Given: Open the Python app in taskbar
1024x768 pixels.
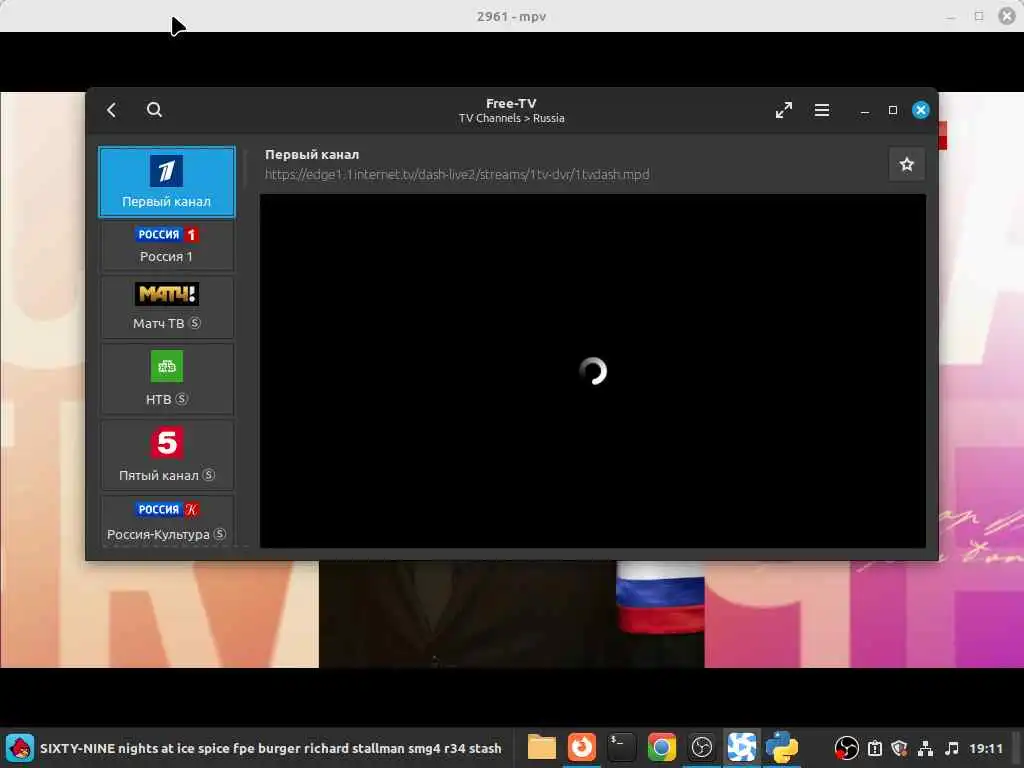Looking at the screenshot, I should coord(782,747).
